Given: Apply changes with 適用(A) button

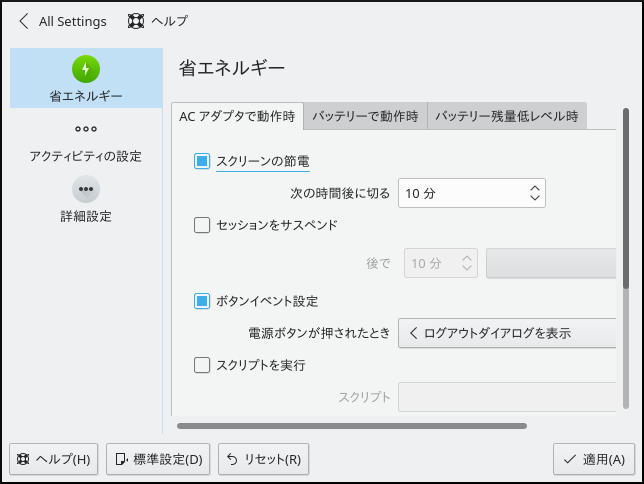Looking at the screenshot, I should point(594,459).
